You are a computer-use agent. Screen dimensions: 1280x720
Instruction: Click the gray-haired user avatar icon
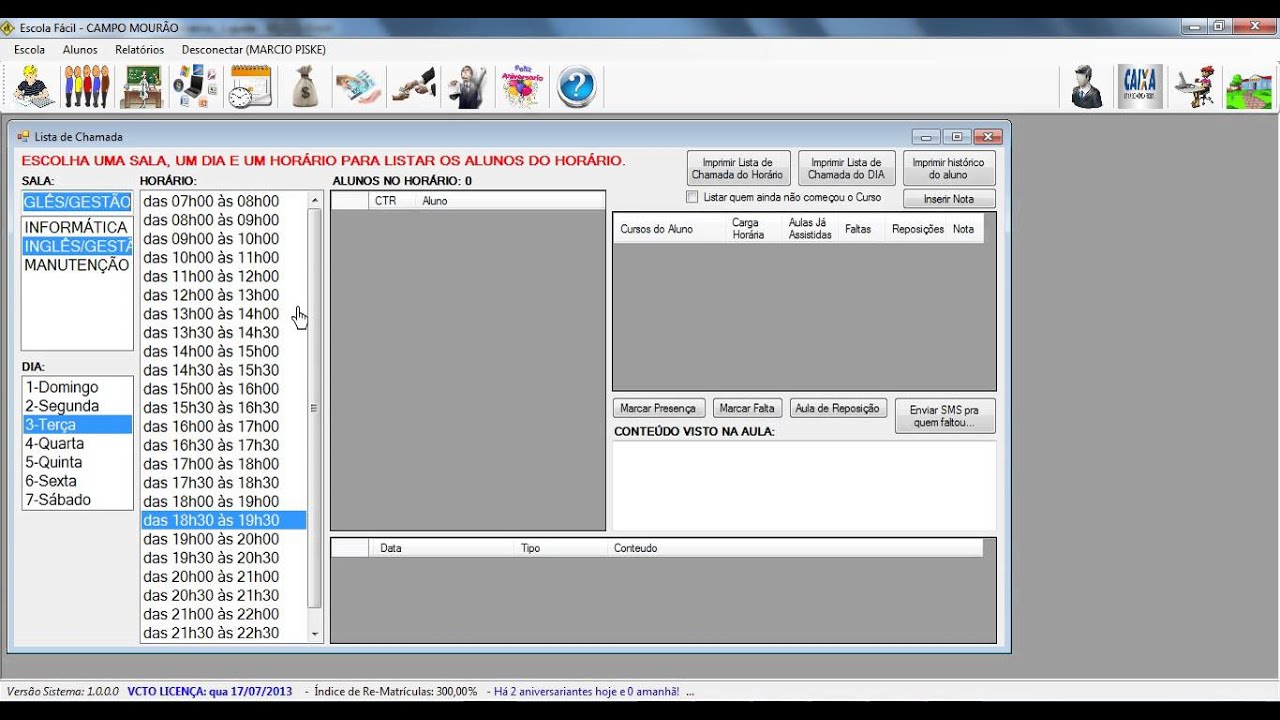click(1086, 87)
